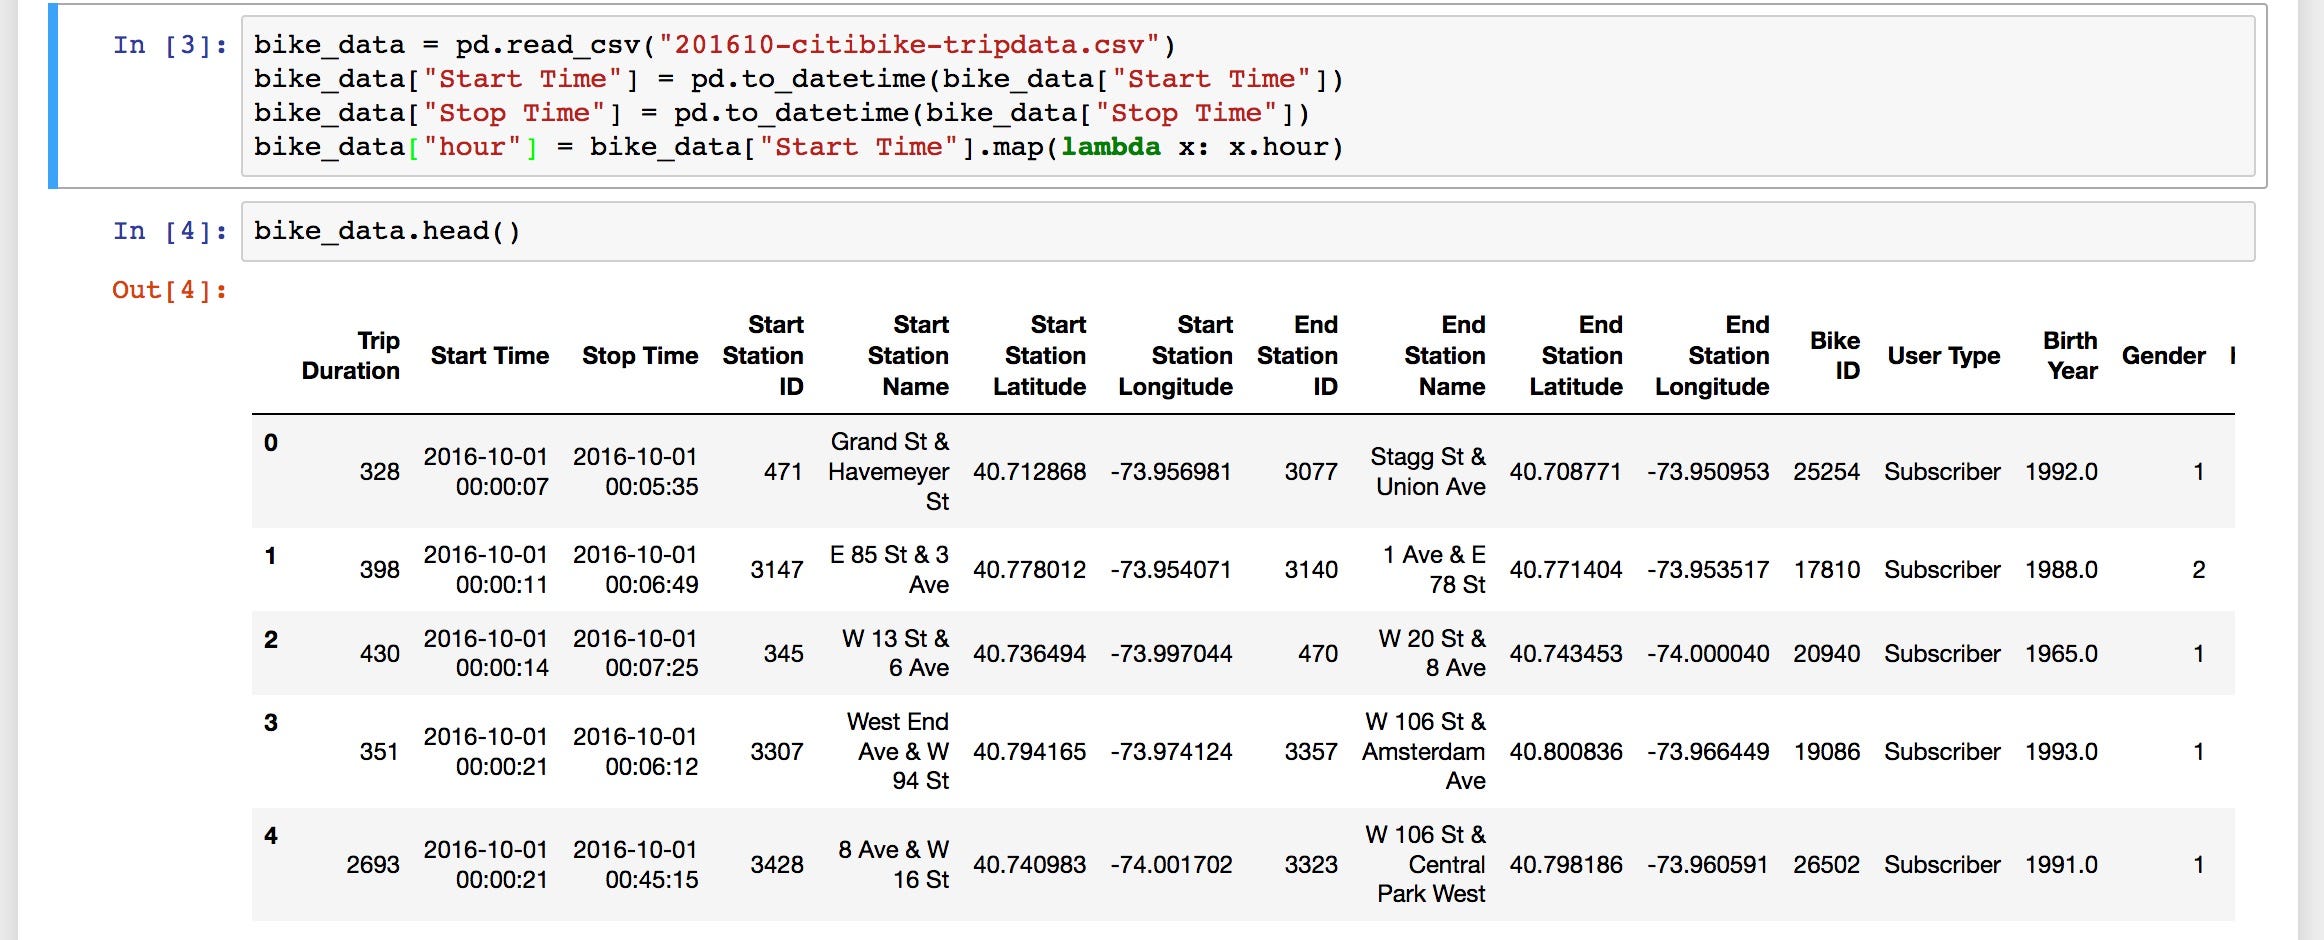This screenshot has width=2324, height=940.
Task: Click the lambda keyword in cell In [3]
Action: point(1110,146)
